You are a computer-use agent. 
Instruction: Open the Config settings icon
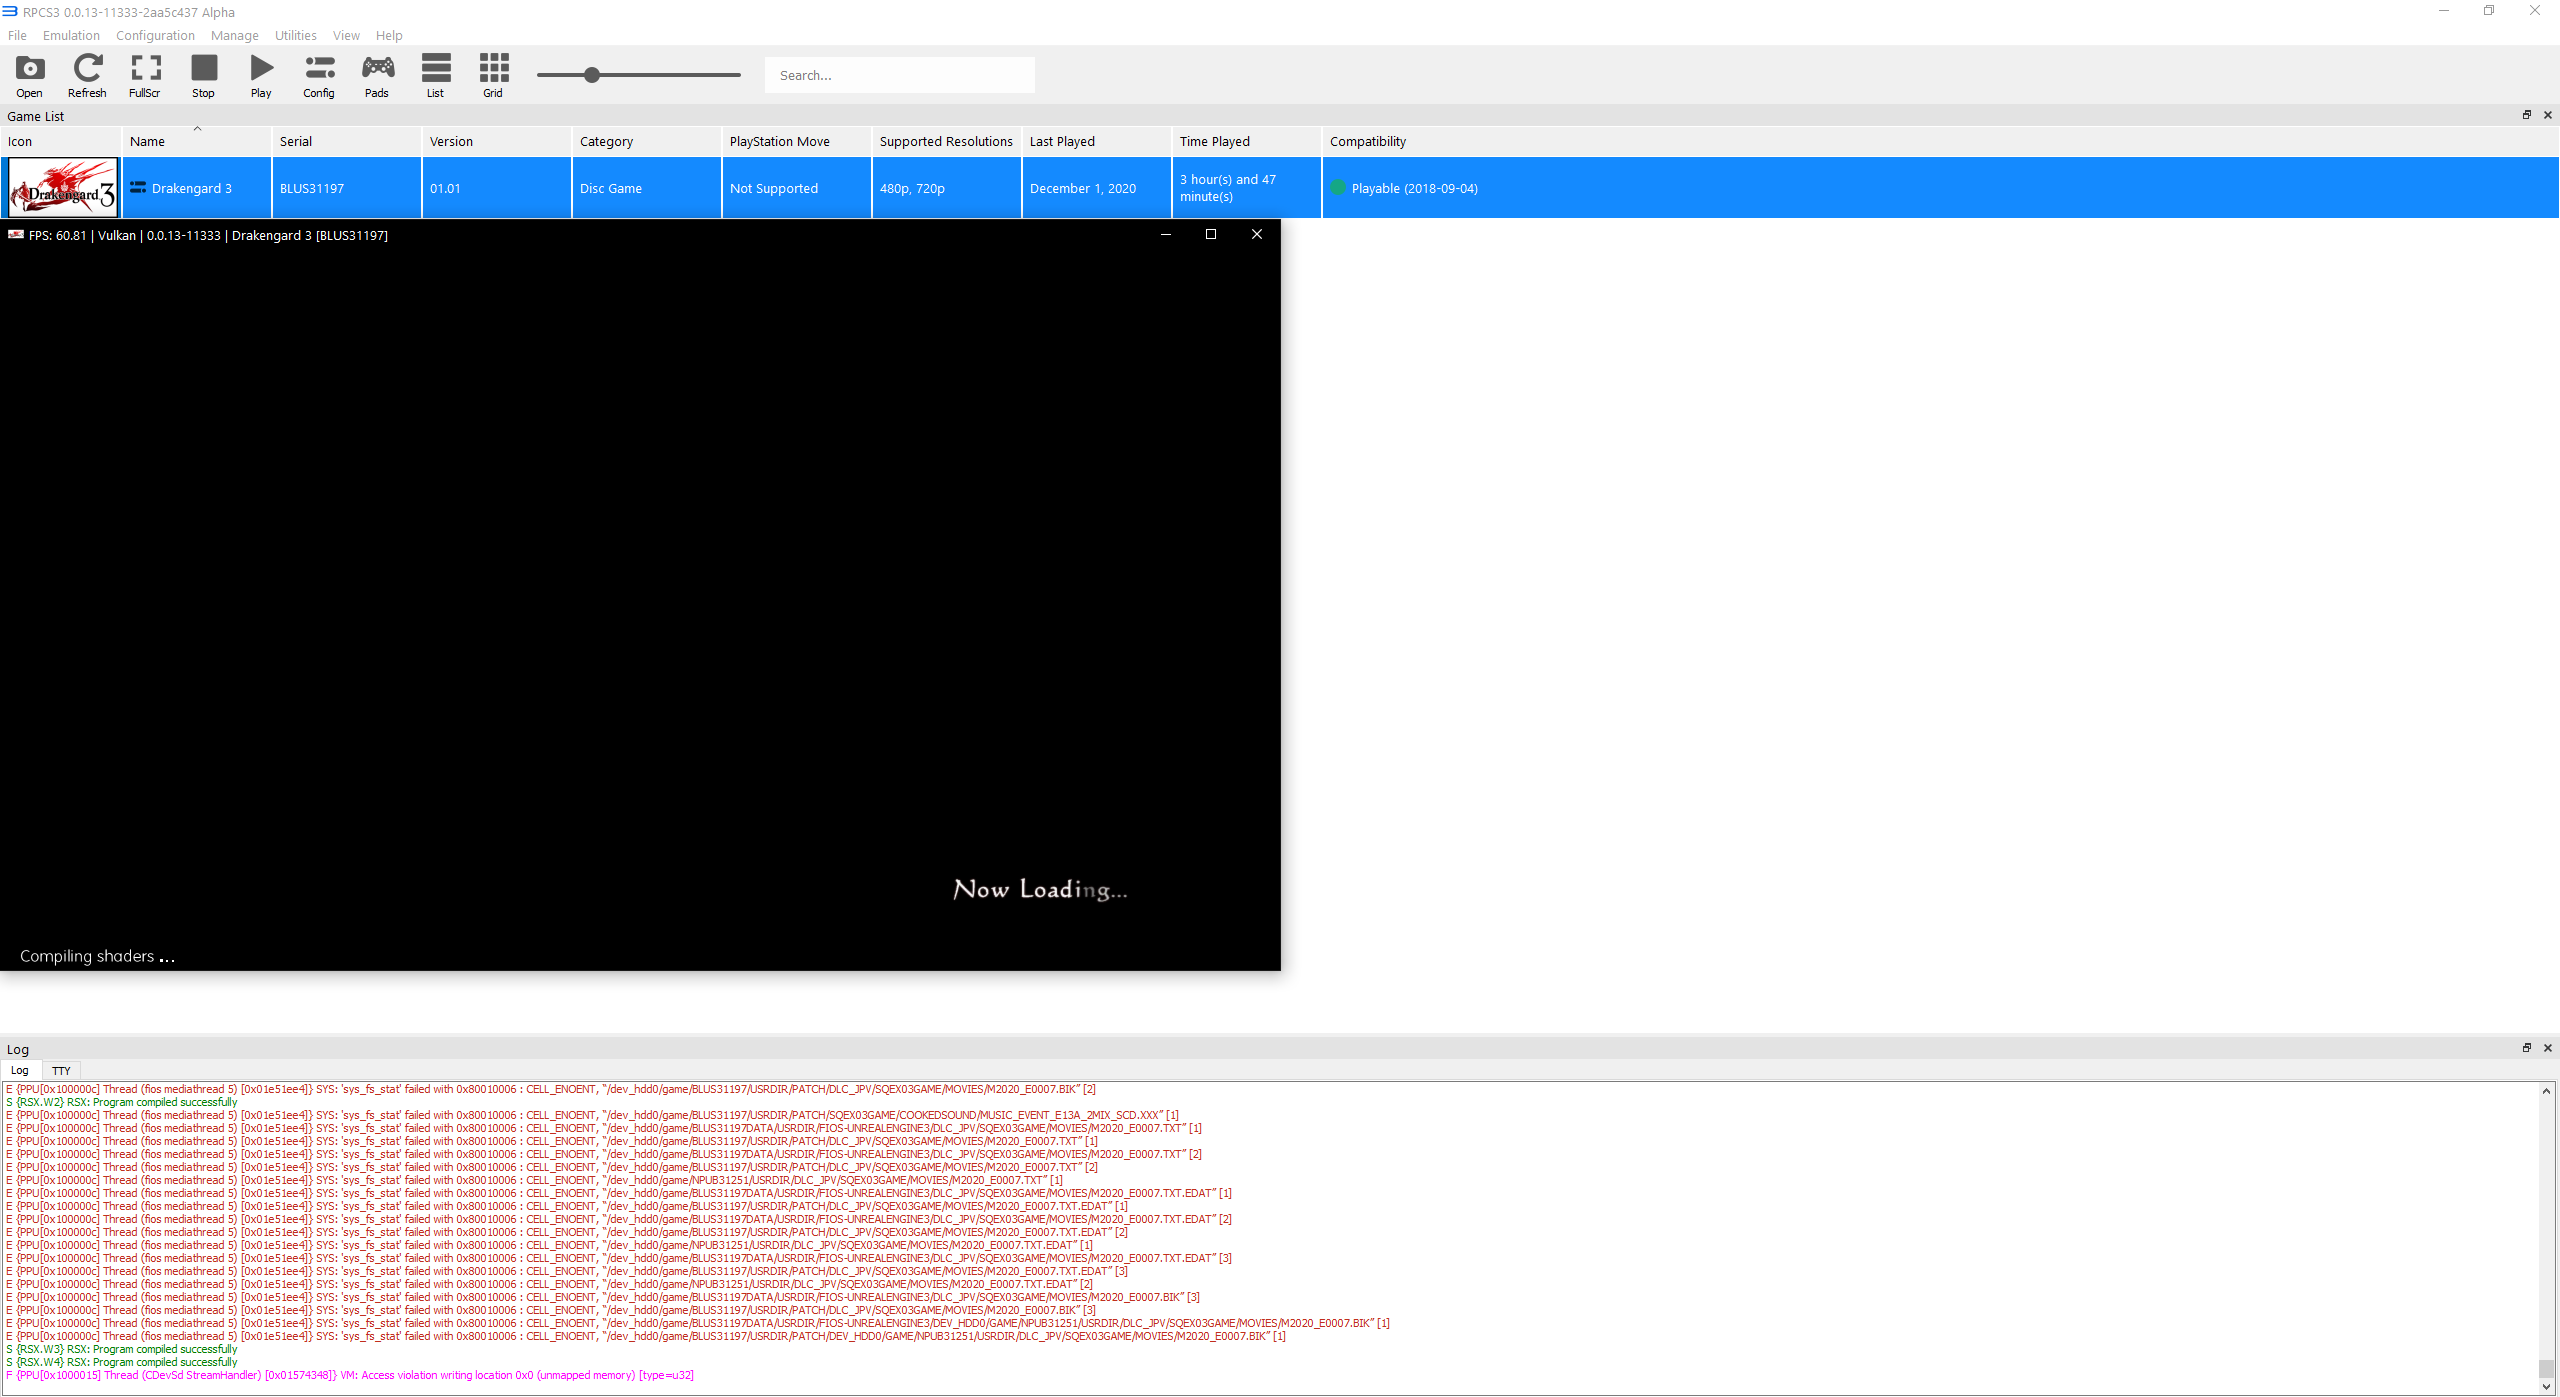click(319, 76)
